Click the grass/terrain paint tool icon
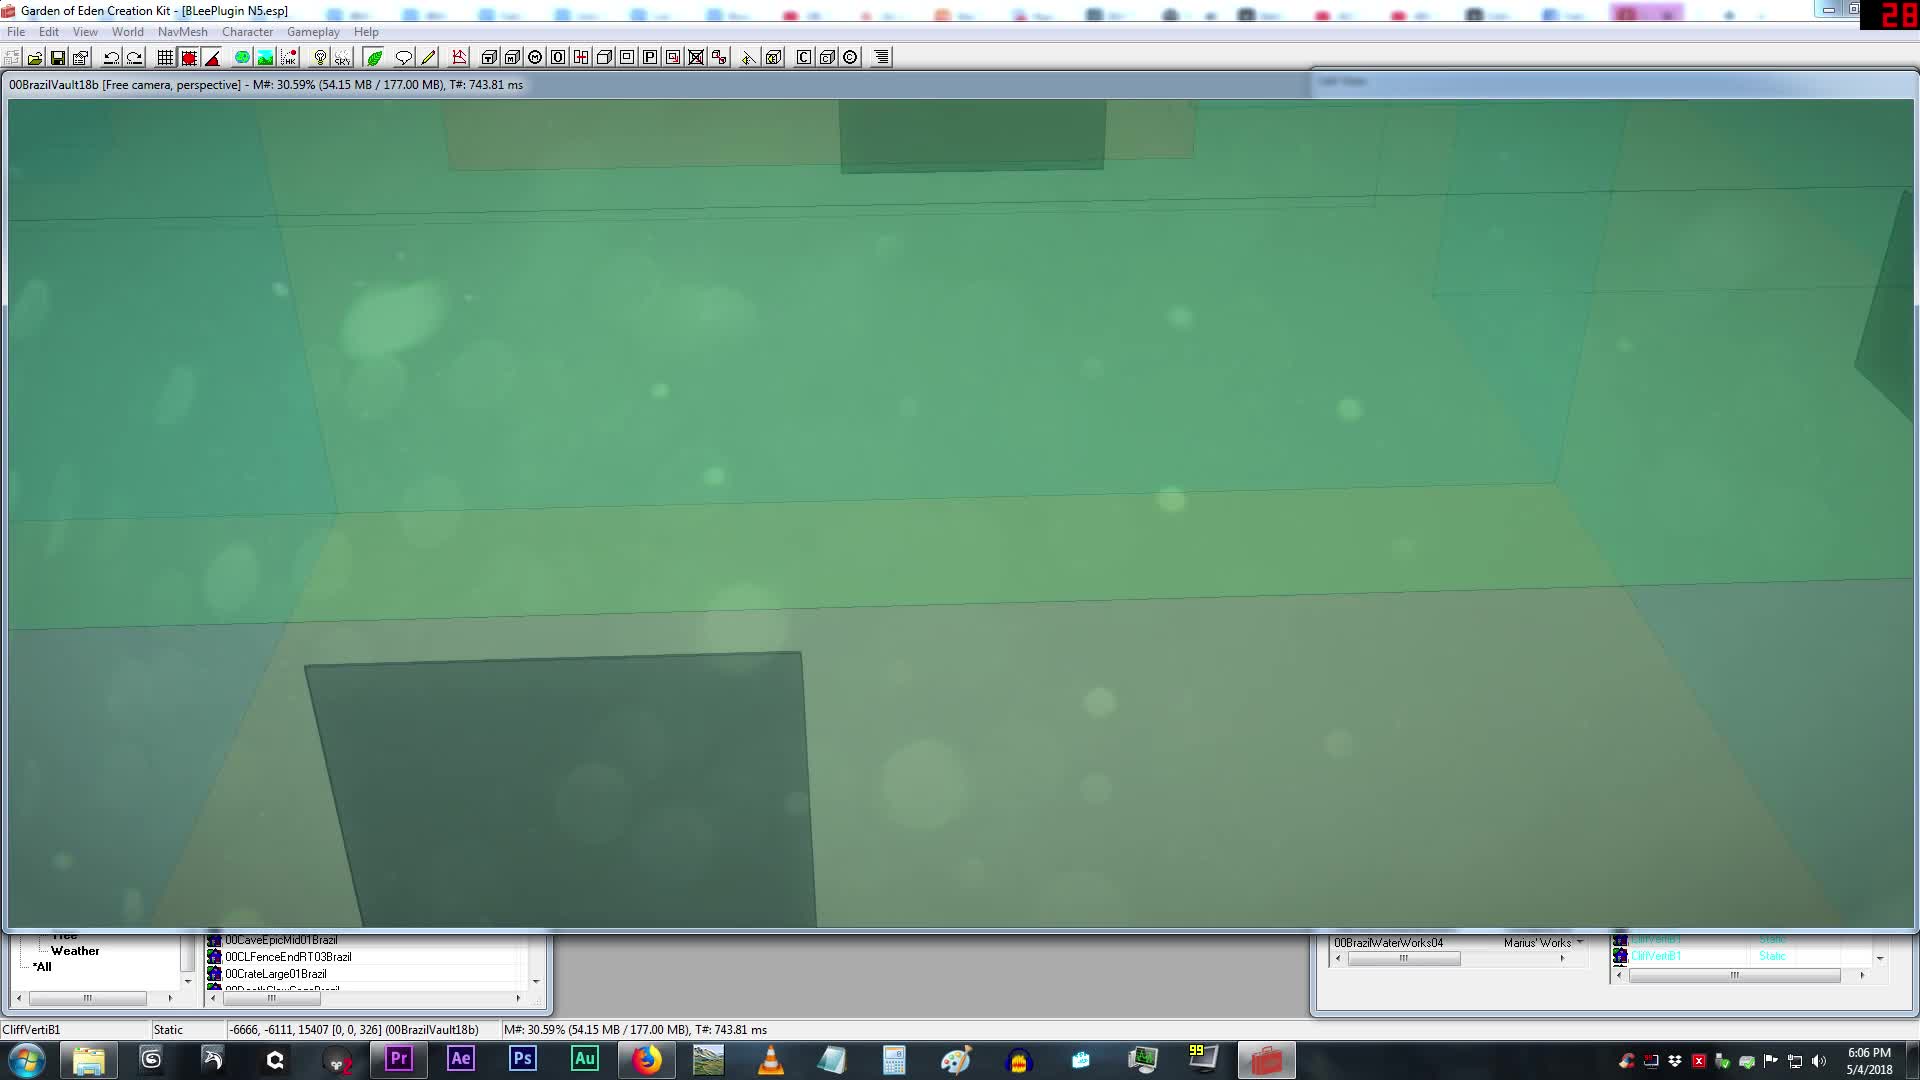 point(375,57)
